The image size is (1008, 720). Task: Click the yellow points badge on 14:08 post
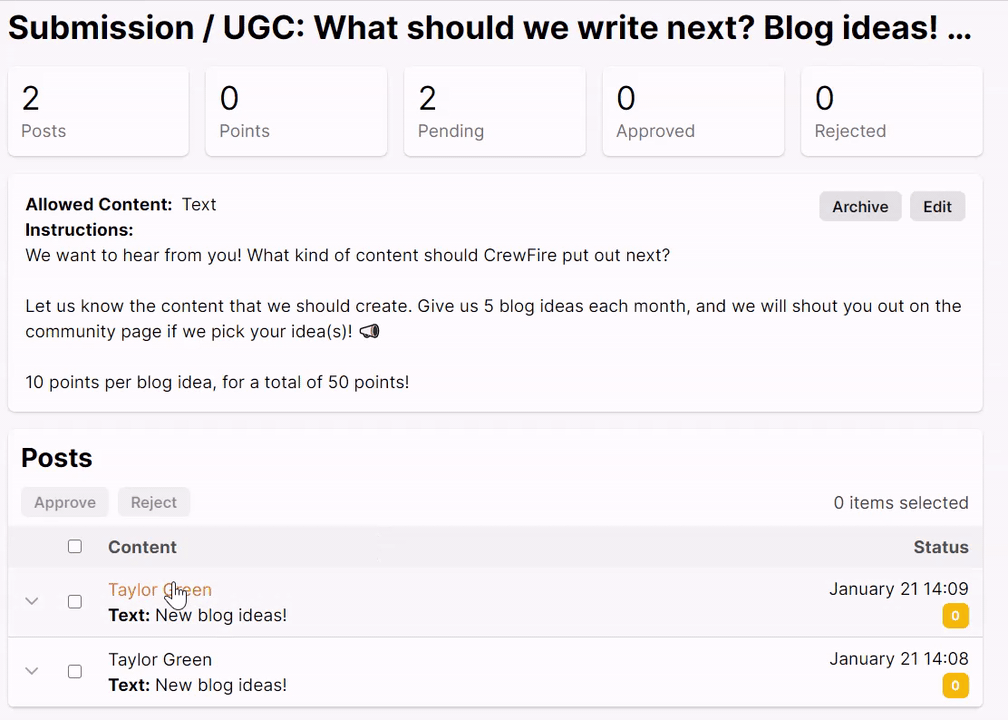click(x=955, y=686)
